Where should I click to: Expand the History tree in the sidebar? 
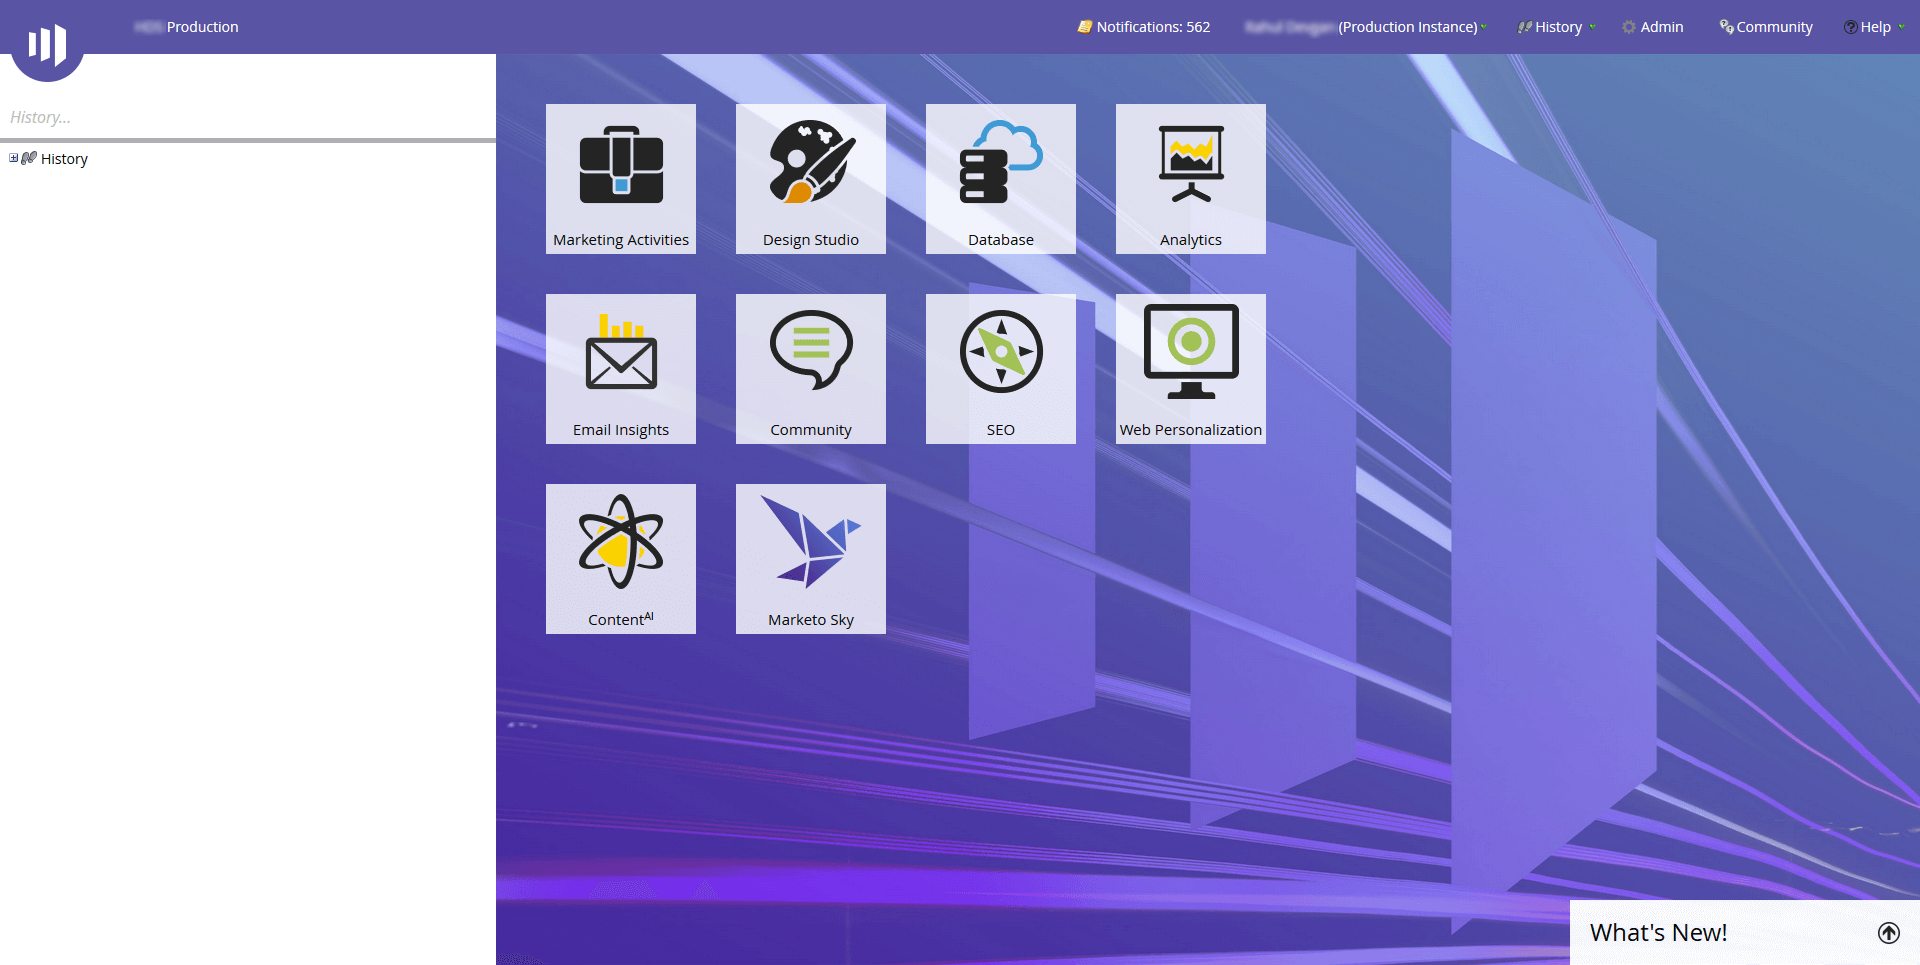[x=13, y=158]
